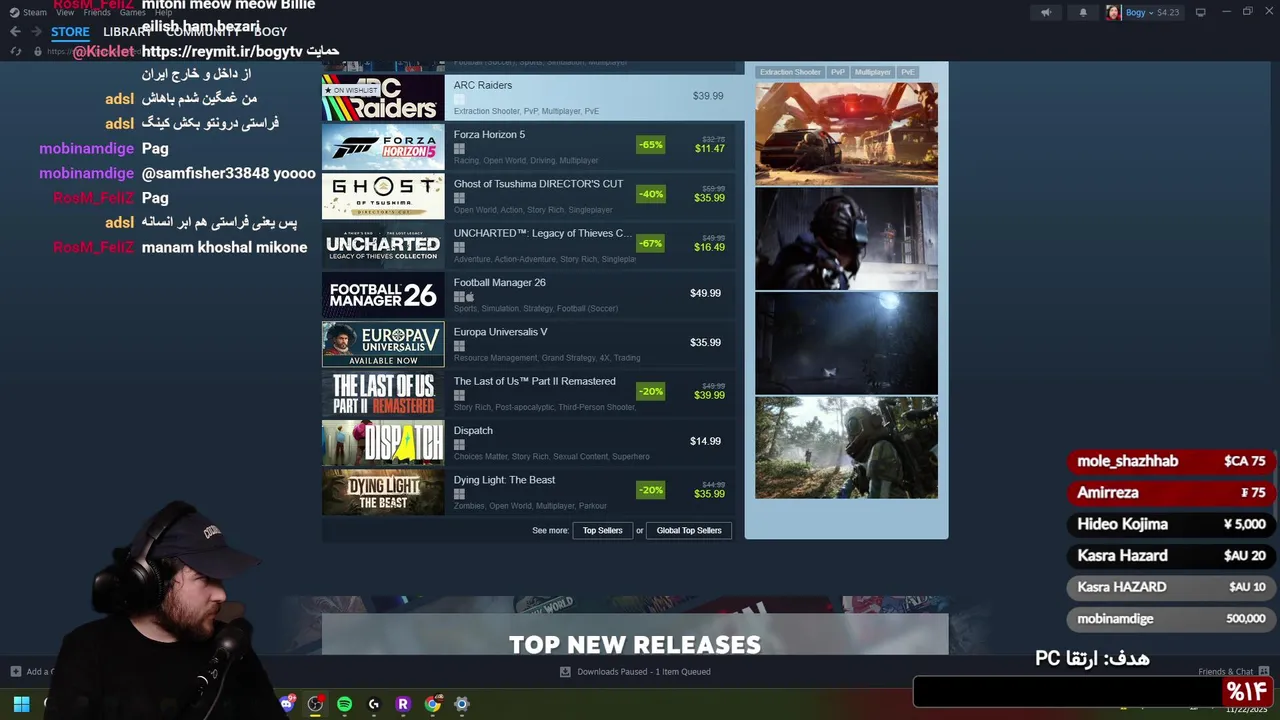Open Friends & Chat panel
The height and width of the screenshot is (720, 1280).
(1233, 672)
